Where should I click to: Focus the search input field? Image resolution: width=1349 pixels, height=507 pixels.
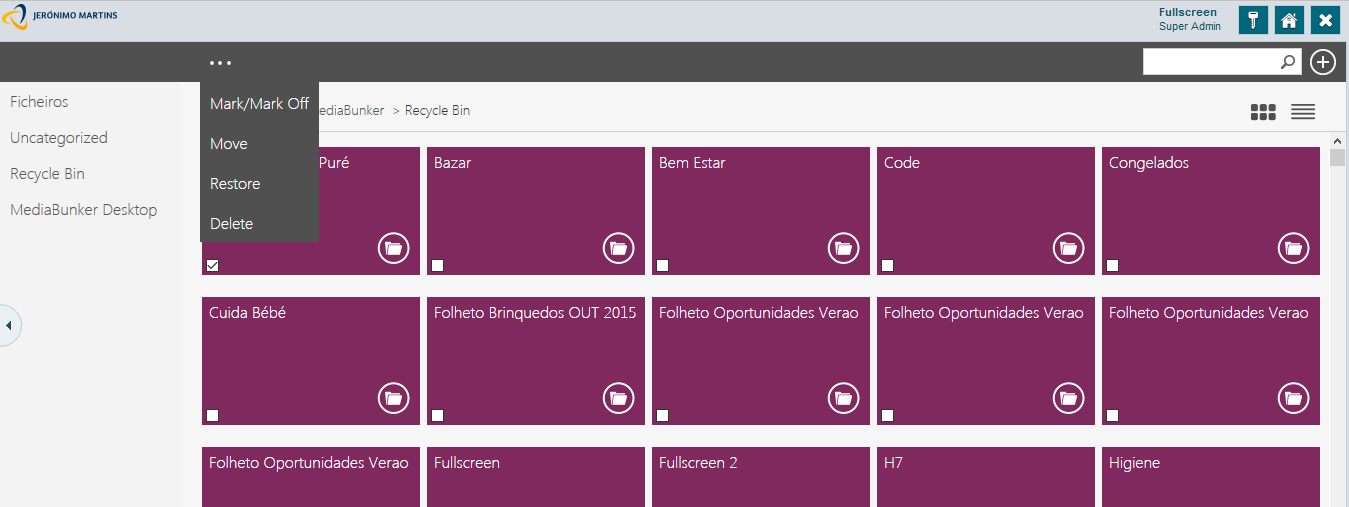(x=1211, y=62)
